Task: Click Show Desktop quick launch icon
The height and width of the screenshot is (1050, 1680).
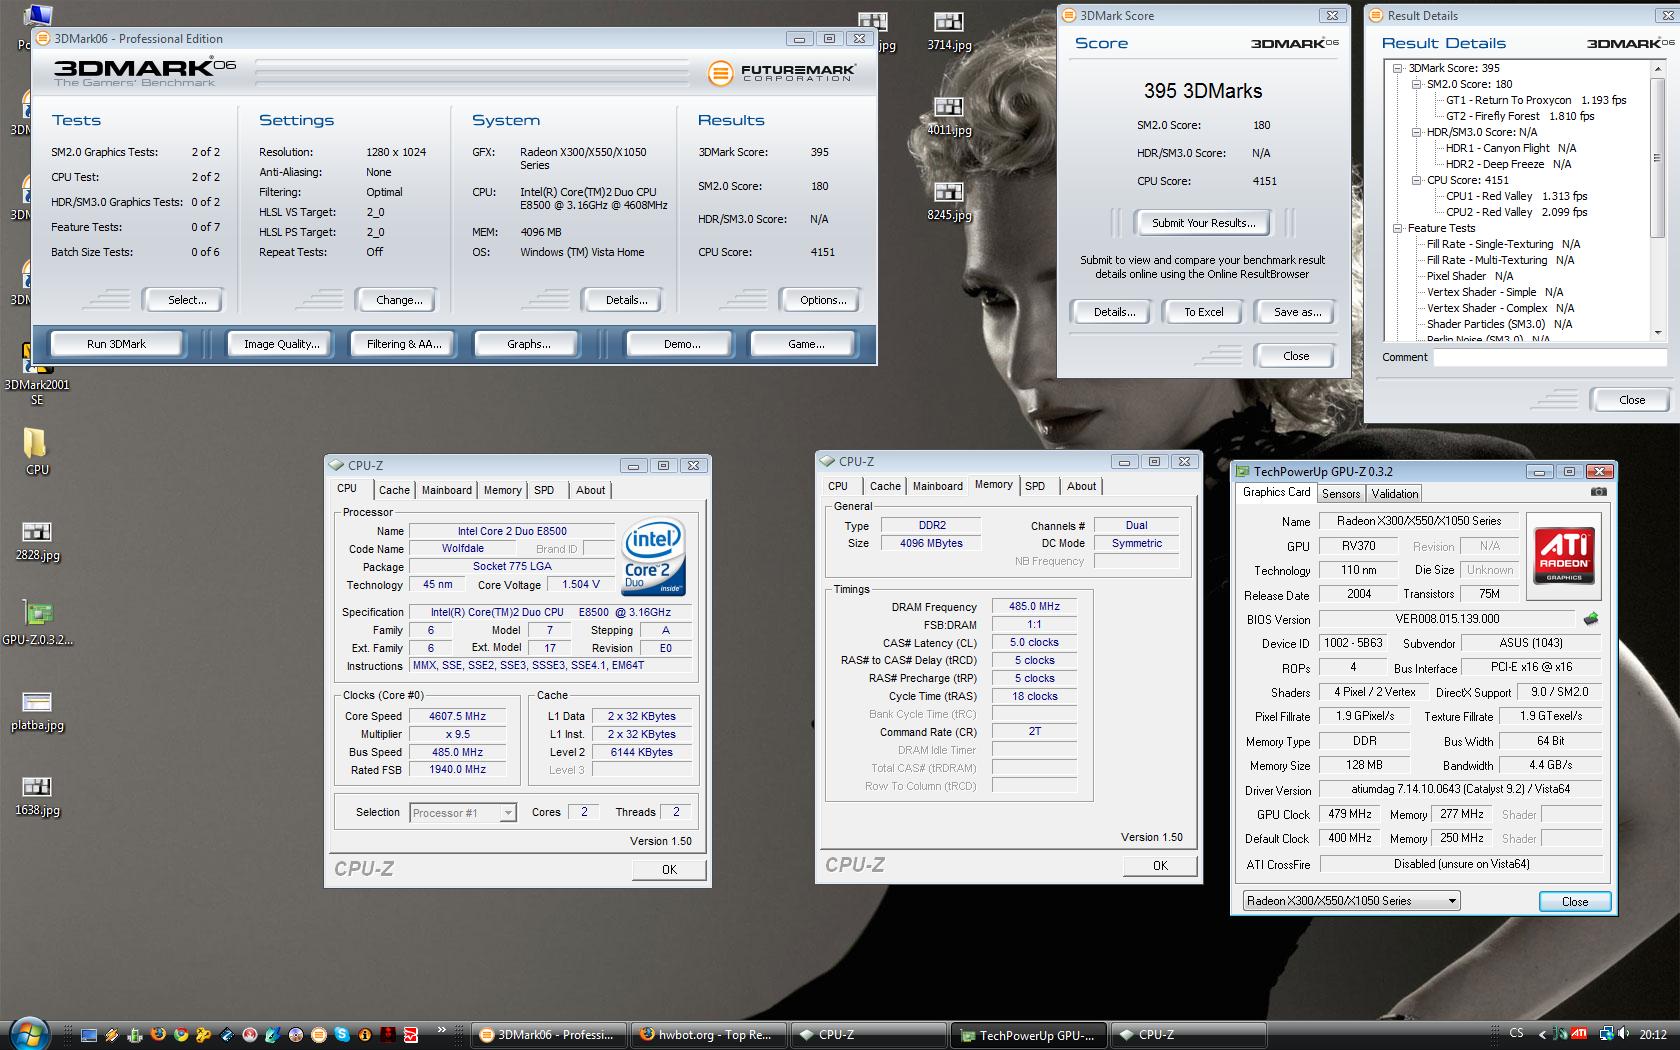Action: coord(89,1035)
